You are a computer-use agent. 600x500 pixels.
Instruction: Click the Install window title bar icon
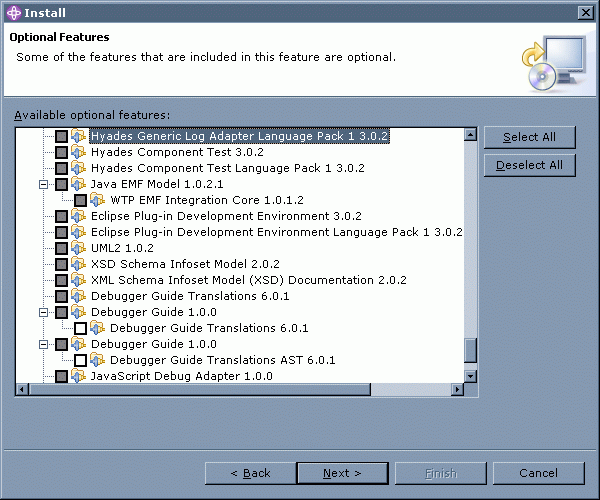(14, 13)
